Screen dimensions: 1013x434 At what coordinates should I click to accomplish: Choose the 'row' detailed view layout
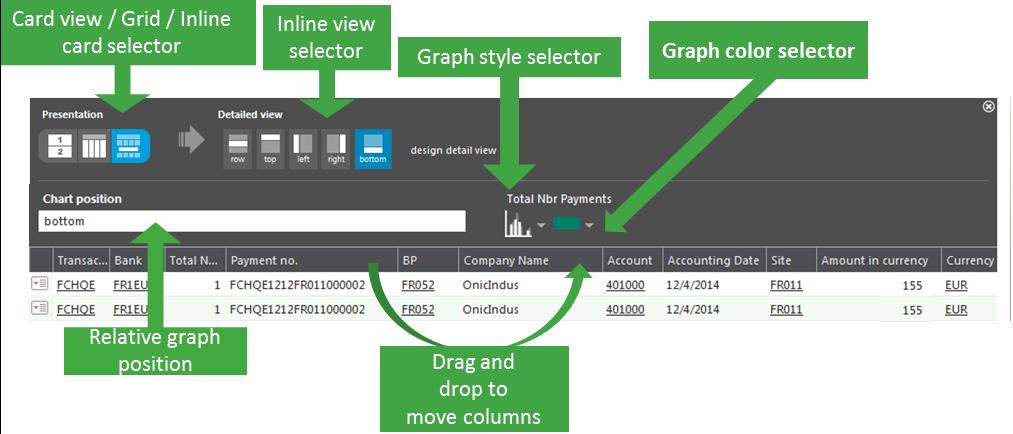(238, 148)
